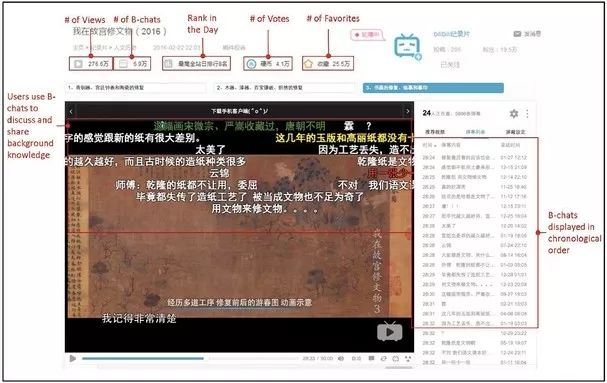
Task: Click the video progress bar
Action: 190,359
